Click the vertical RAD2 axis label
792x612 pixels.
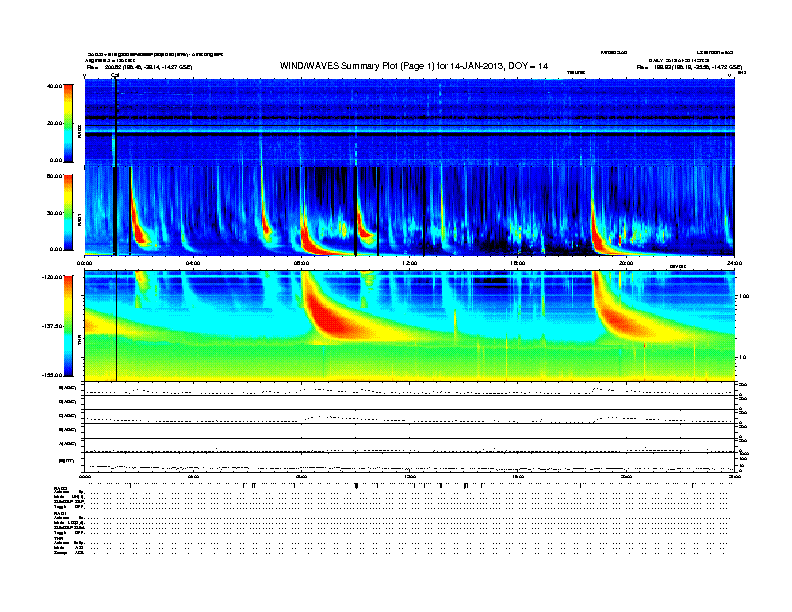80,131
